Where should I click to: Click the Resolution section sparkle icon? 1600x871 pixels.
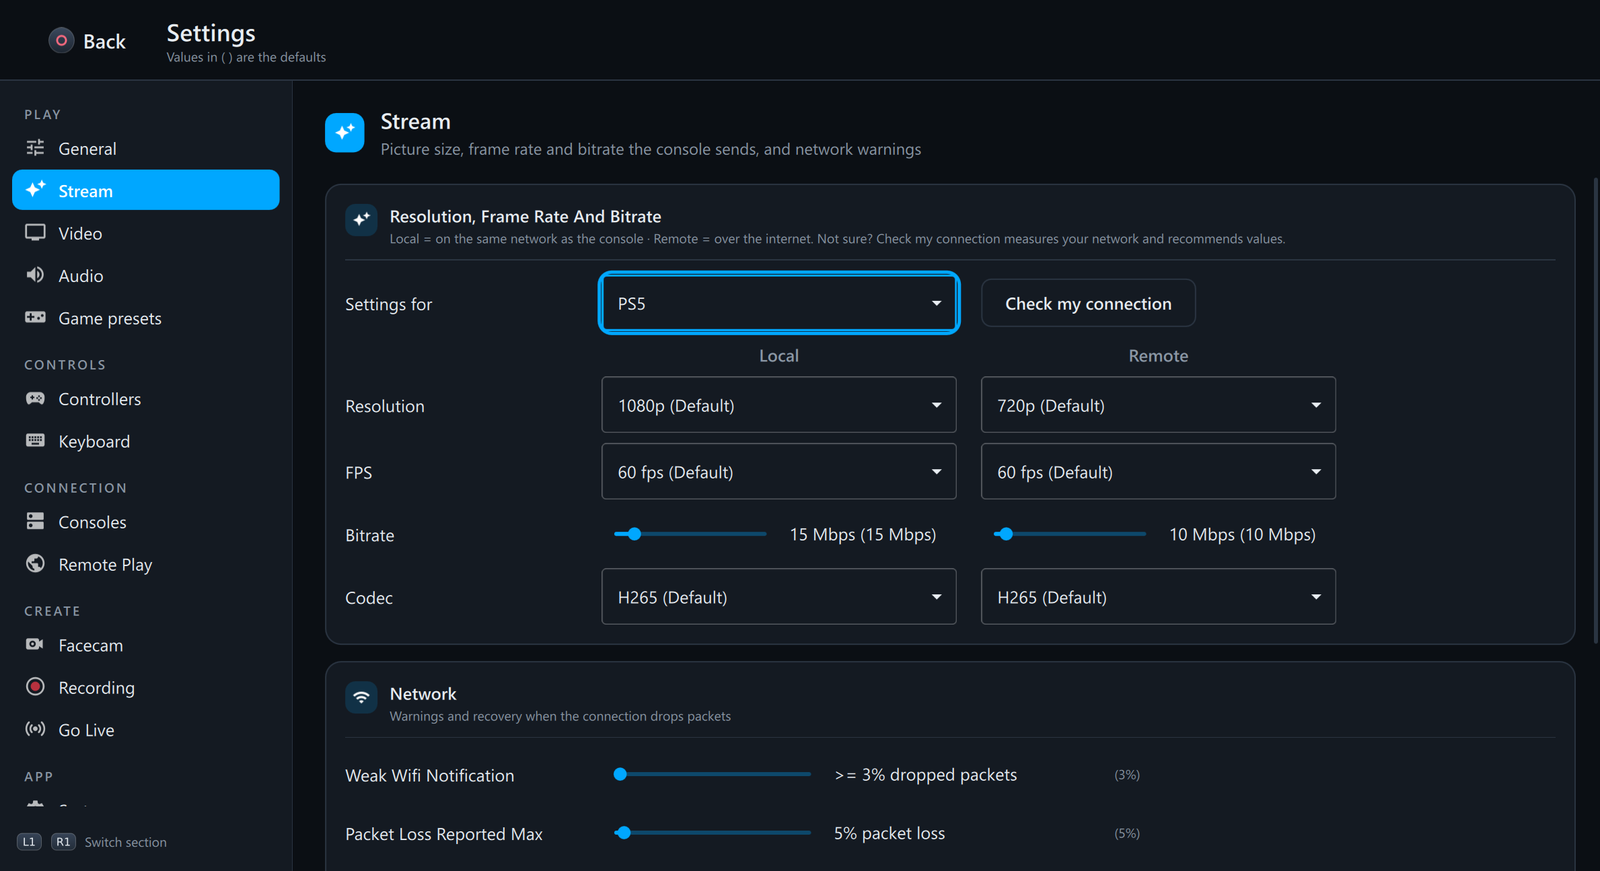pos(361,219)
